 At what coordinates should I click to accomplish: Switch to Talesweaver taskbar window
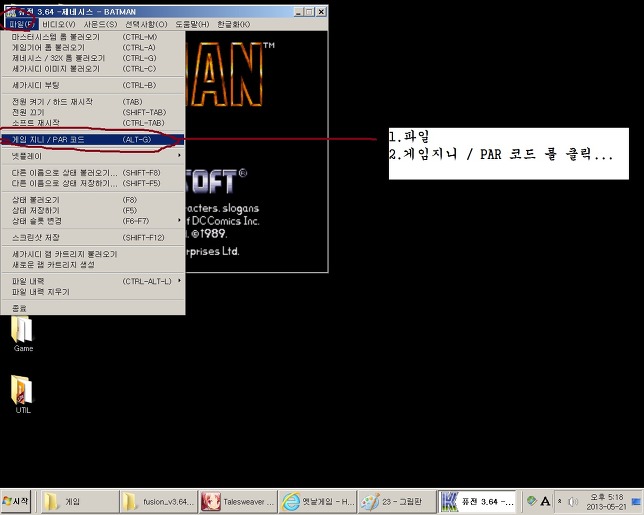(238, 501)
